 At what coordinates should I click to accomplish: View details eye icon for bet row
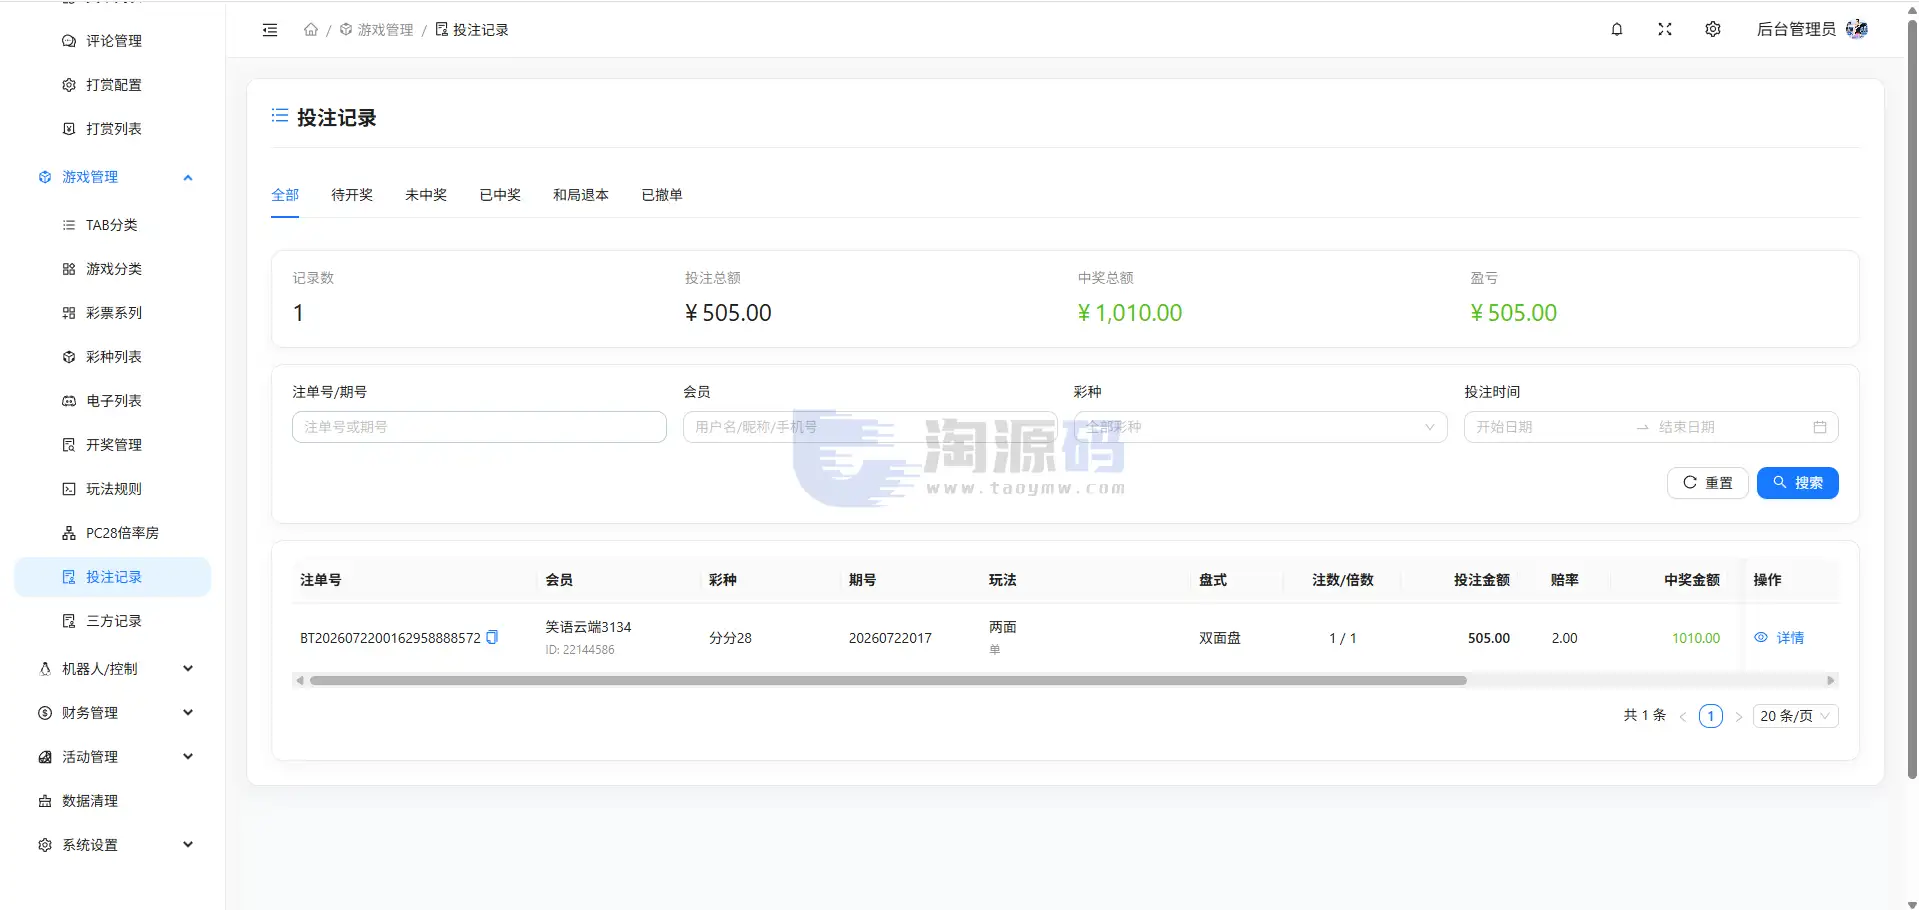(1761, 637)
